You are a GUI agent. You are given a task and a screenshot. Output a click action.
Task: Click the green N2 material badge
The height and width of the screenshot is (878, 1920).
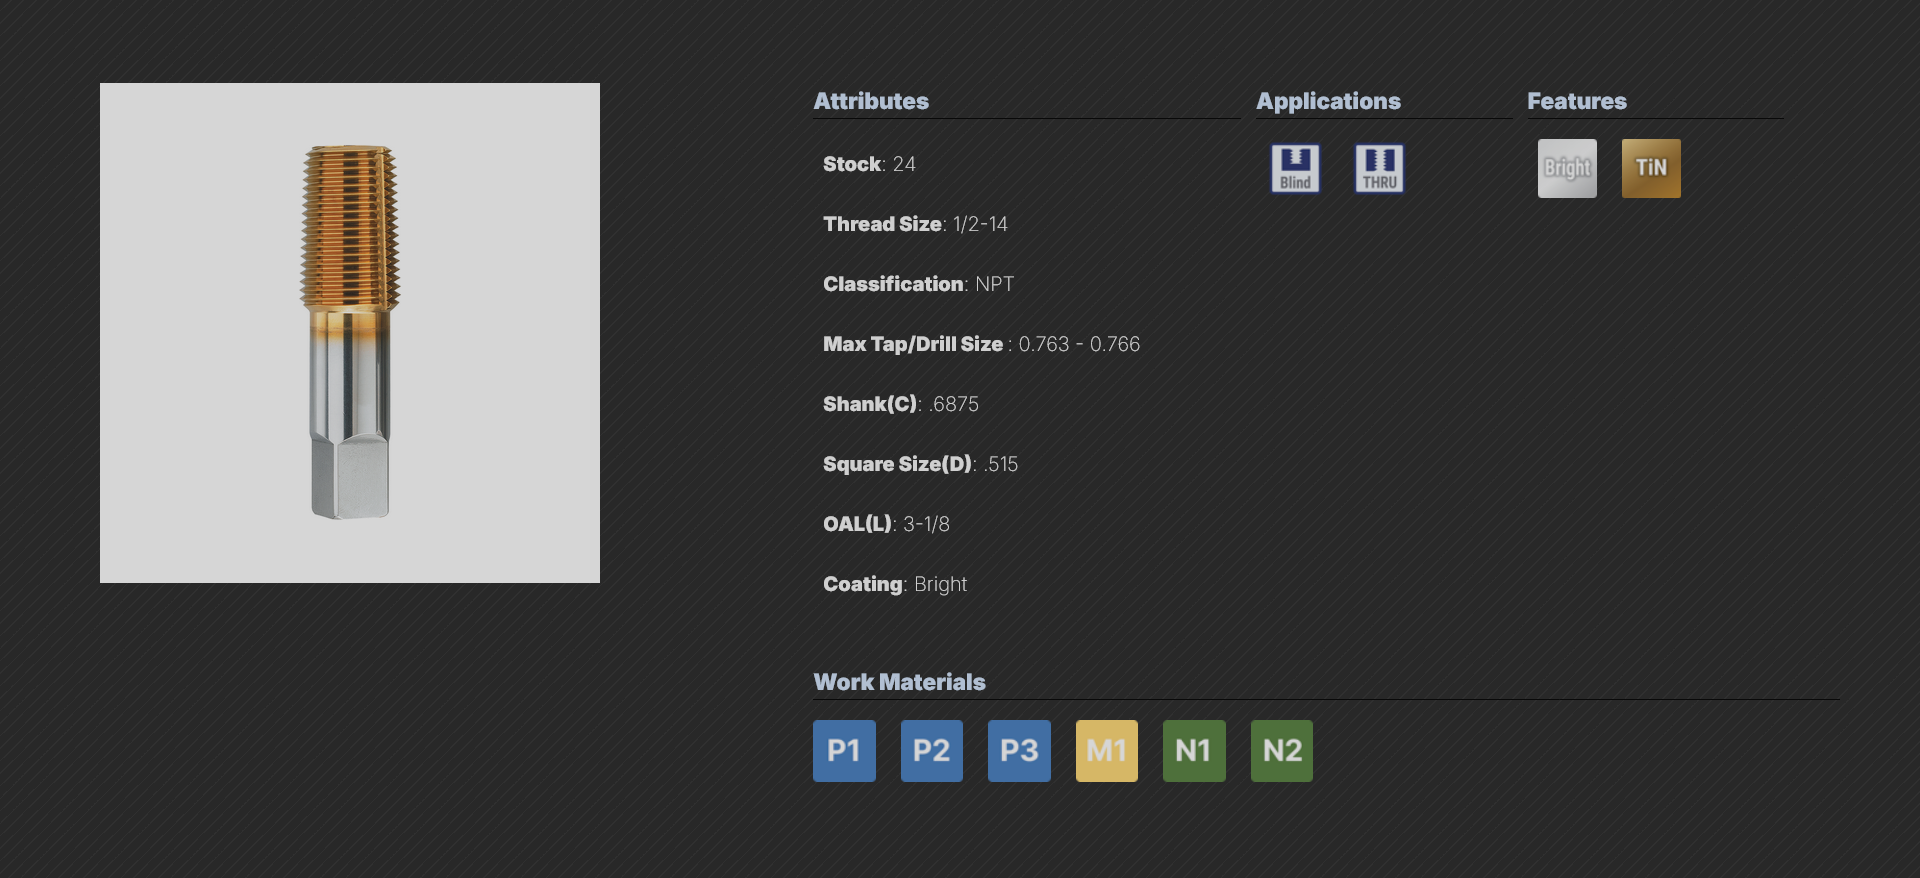[x=1282, y=751]
